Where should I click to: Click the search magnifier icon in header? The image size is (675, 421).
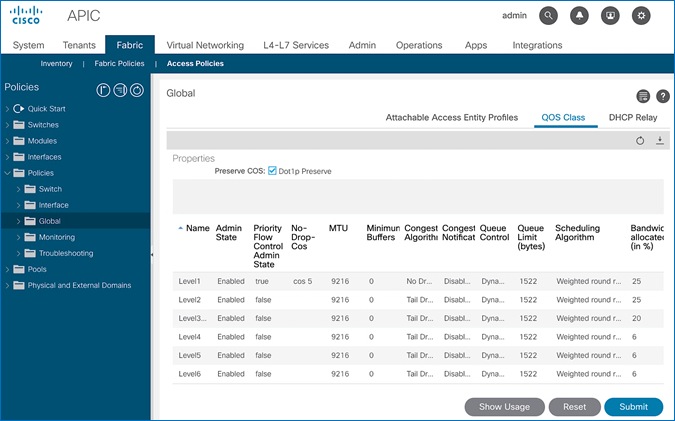(548, 16)
